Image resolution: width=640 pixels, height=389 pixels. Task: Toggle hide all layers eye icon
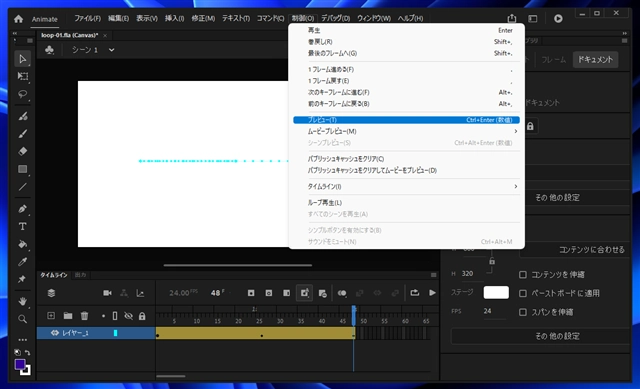click(128, 316)
